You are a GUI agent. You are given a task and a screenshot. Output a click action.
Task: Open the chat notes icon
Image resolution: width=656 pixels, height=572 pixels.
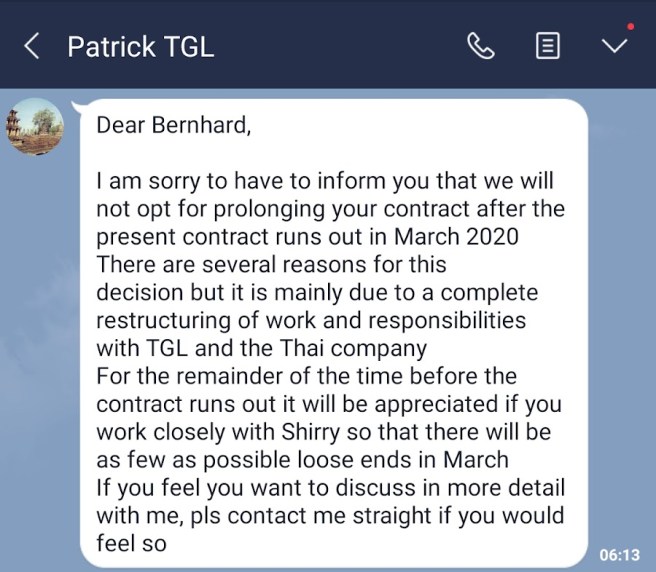547,46
